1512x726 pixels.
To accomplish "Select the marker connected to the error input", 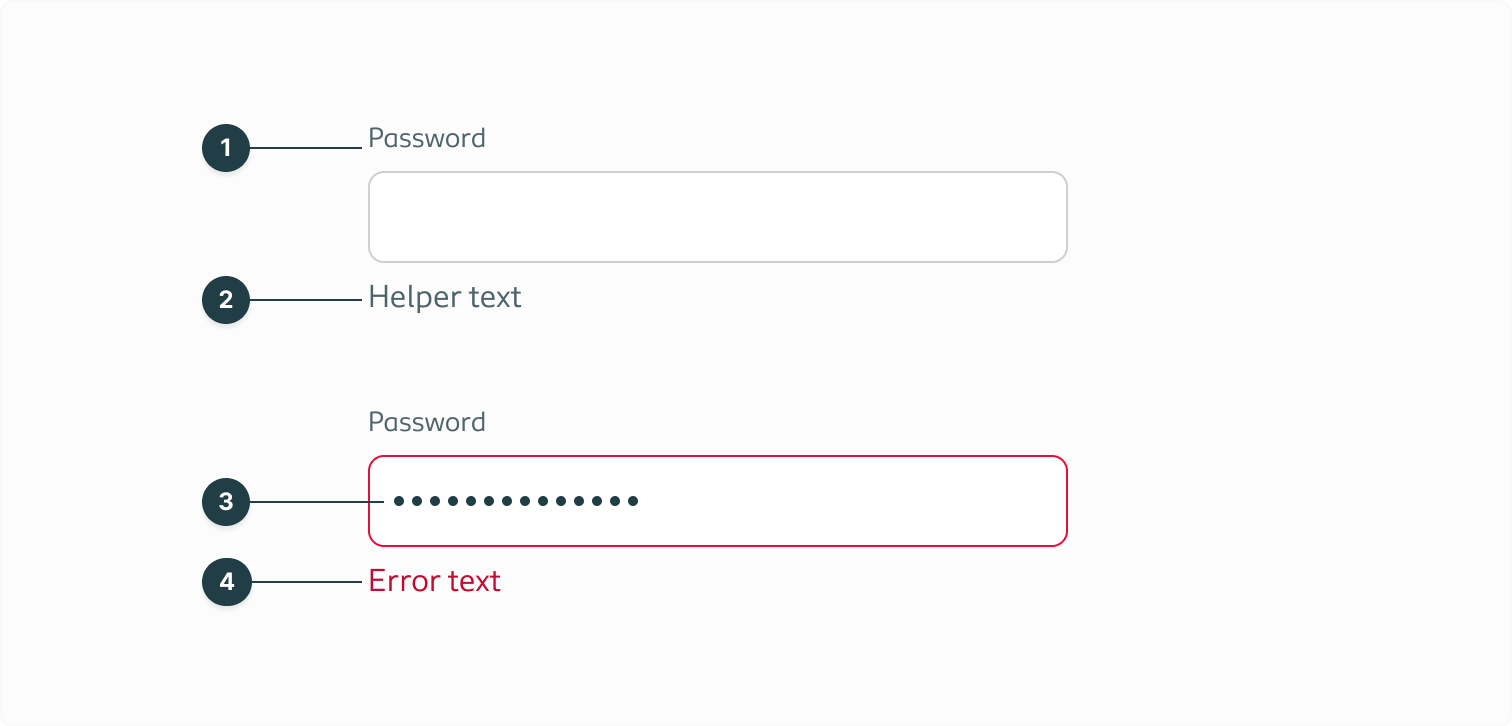I will (226, 502).
